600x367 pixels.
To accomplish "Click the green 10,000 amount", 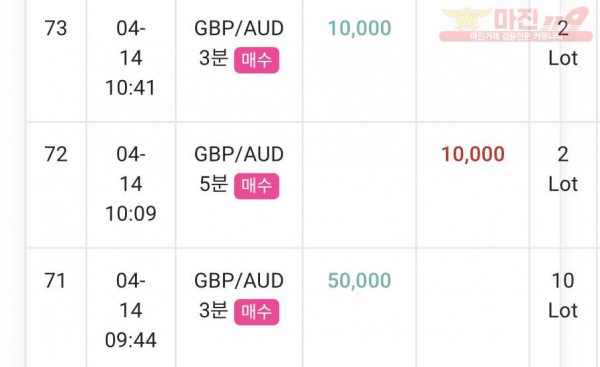I will tap(360, 28).
